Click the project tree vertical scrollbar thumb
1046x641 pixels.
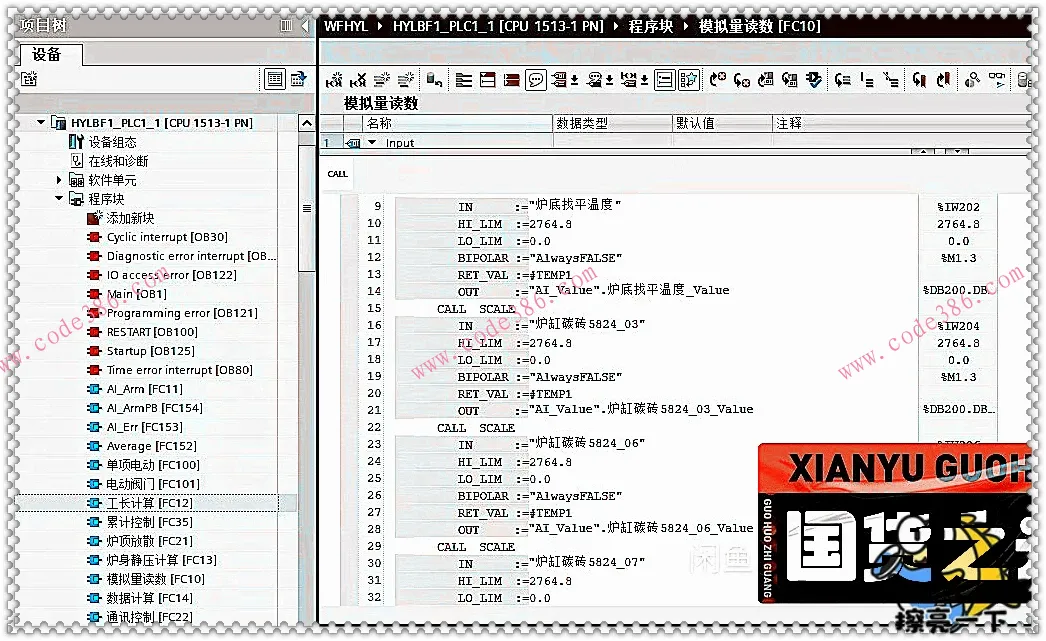click(x=306, y=208)
